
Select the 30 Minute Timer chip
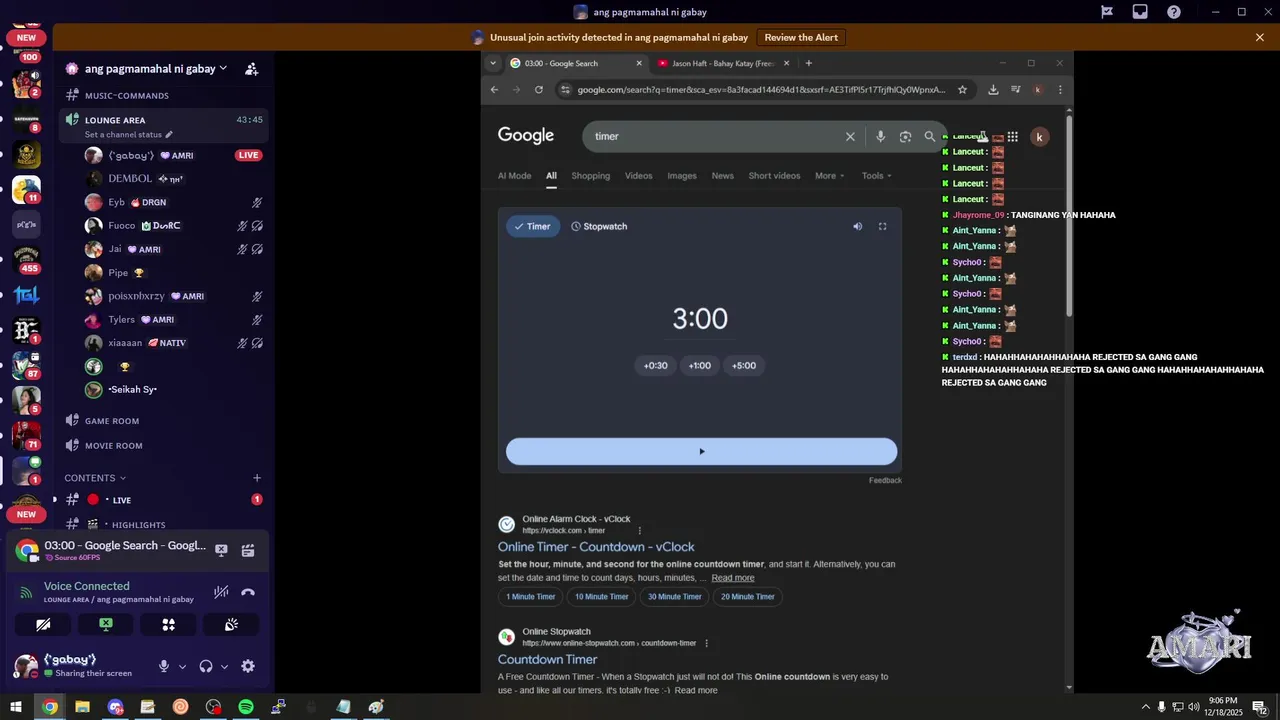[674, 597]
